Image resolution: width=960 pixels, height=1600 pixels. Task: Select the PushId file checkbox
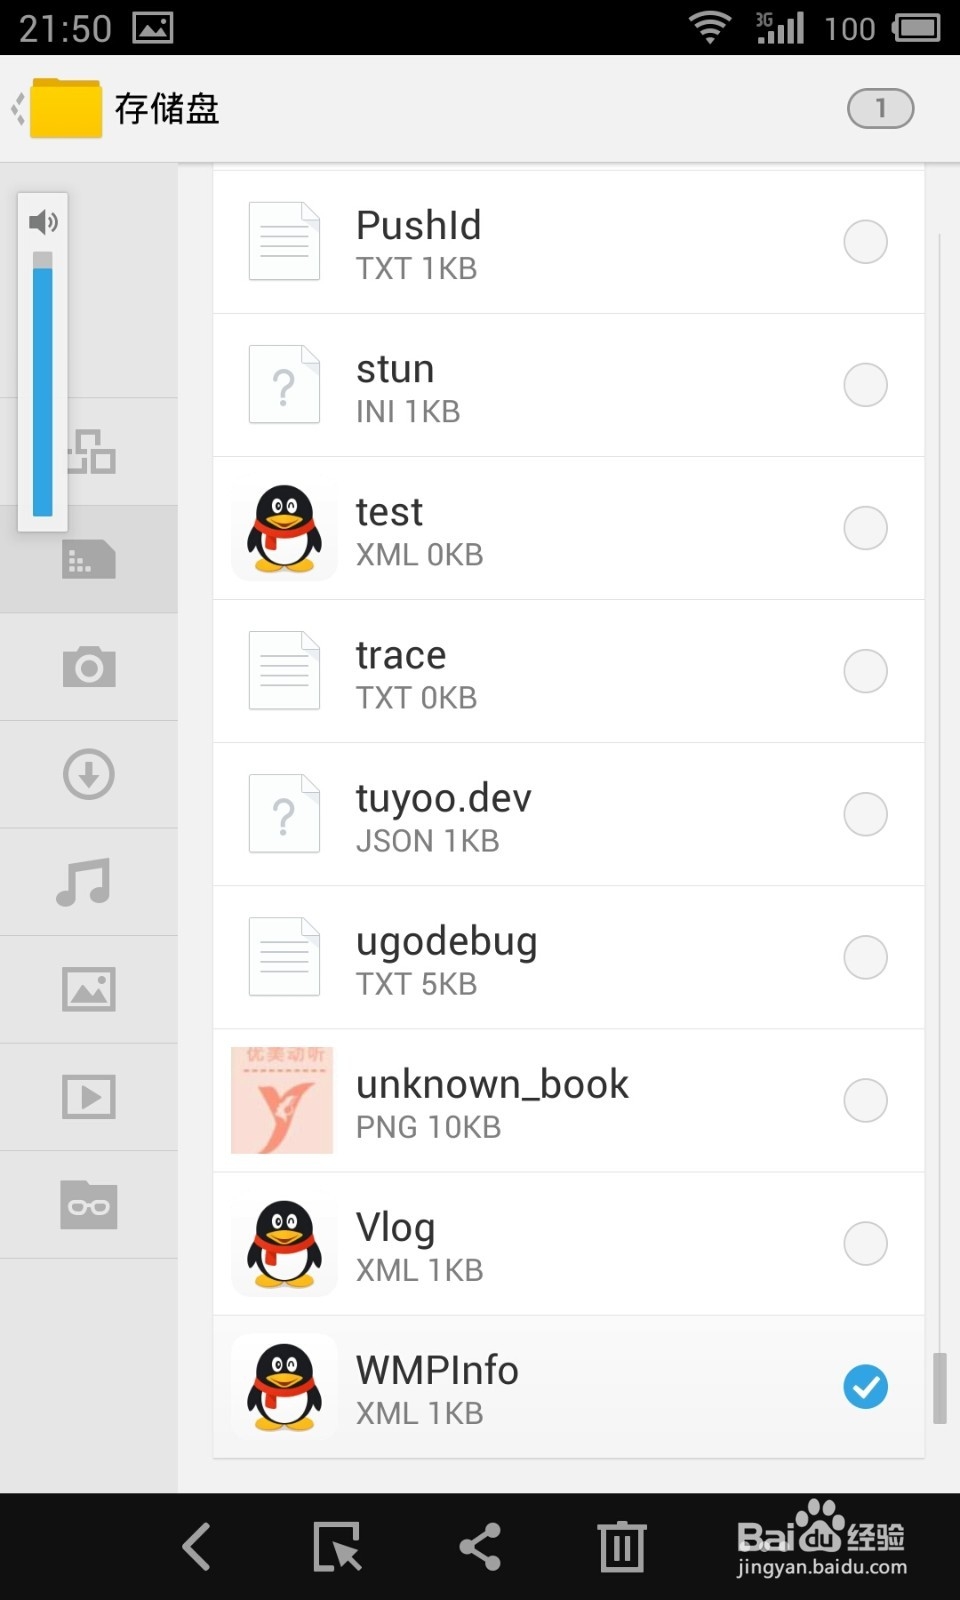pyautogui.click(x=866, y=242)
